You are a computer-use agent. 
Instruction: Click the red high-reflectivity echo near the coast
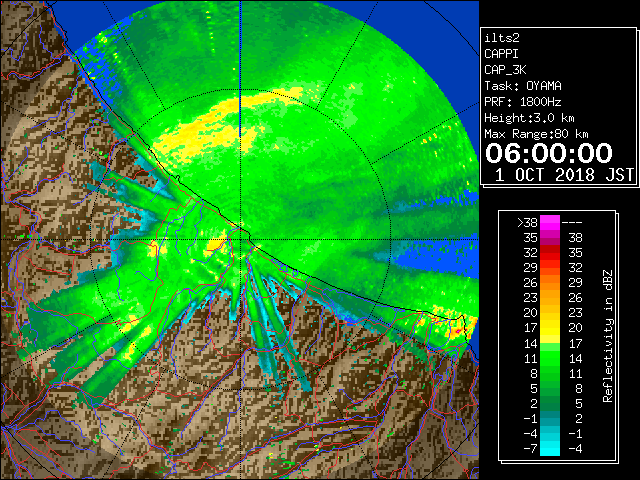coord(458,330)
